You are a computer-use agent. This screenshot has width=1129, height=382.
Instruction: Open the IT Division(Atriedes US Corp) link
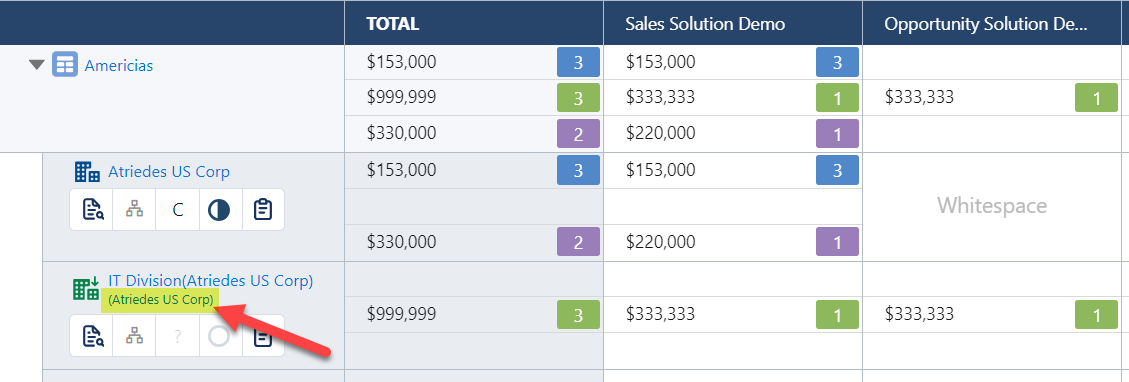211,281
